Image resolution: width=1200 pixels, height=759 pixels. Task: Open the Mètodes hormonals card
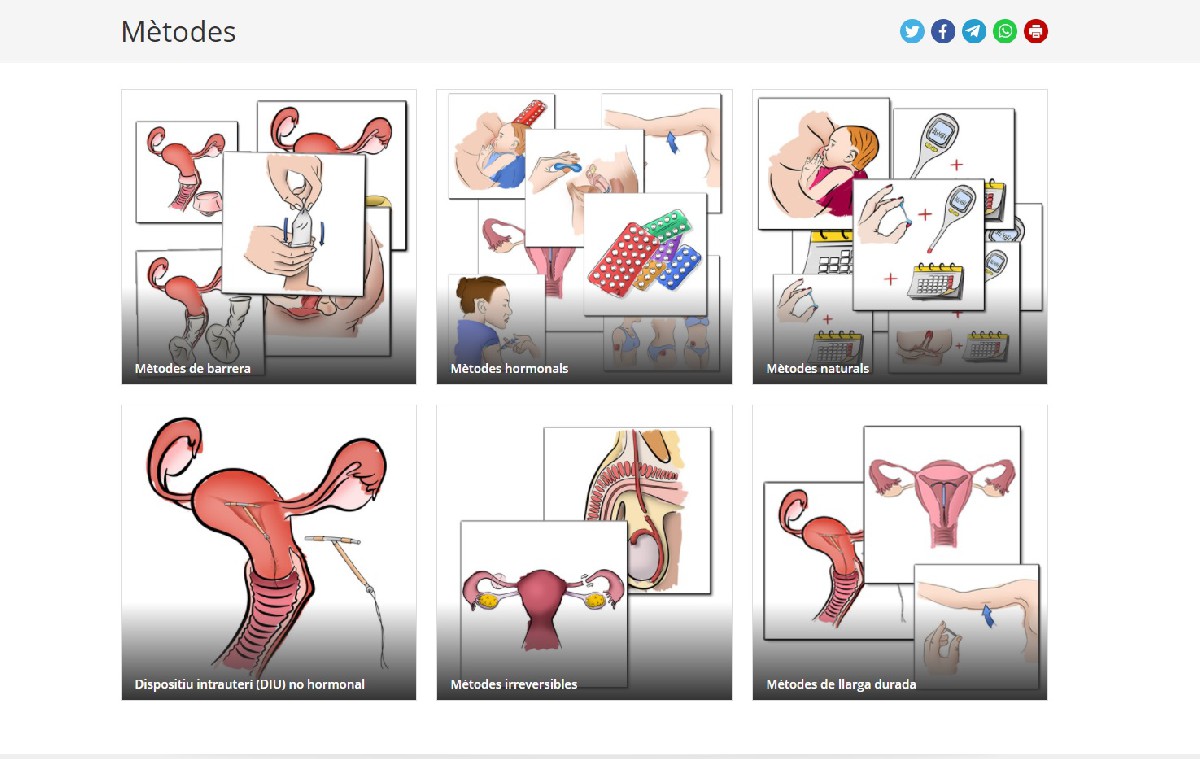click(584, 237)
